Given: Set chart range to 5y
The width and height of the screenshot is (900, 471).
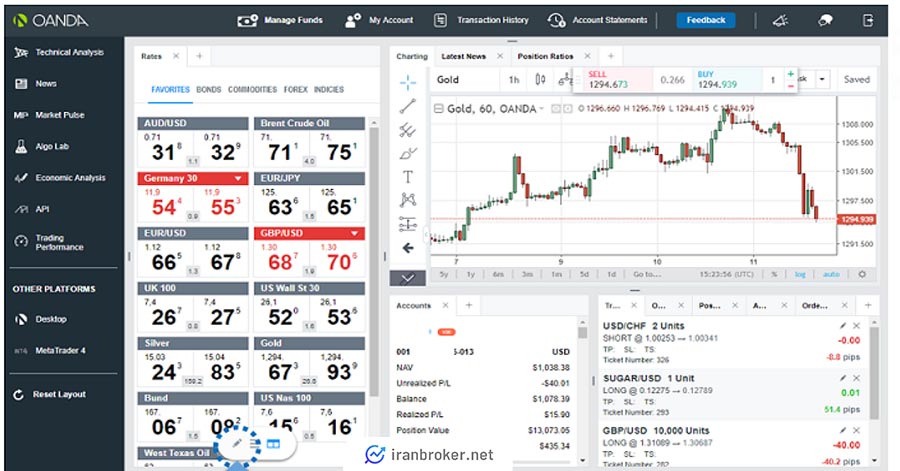Looking at the screenshot, I should point(444,275).
